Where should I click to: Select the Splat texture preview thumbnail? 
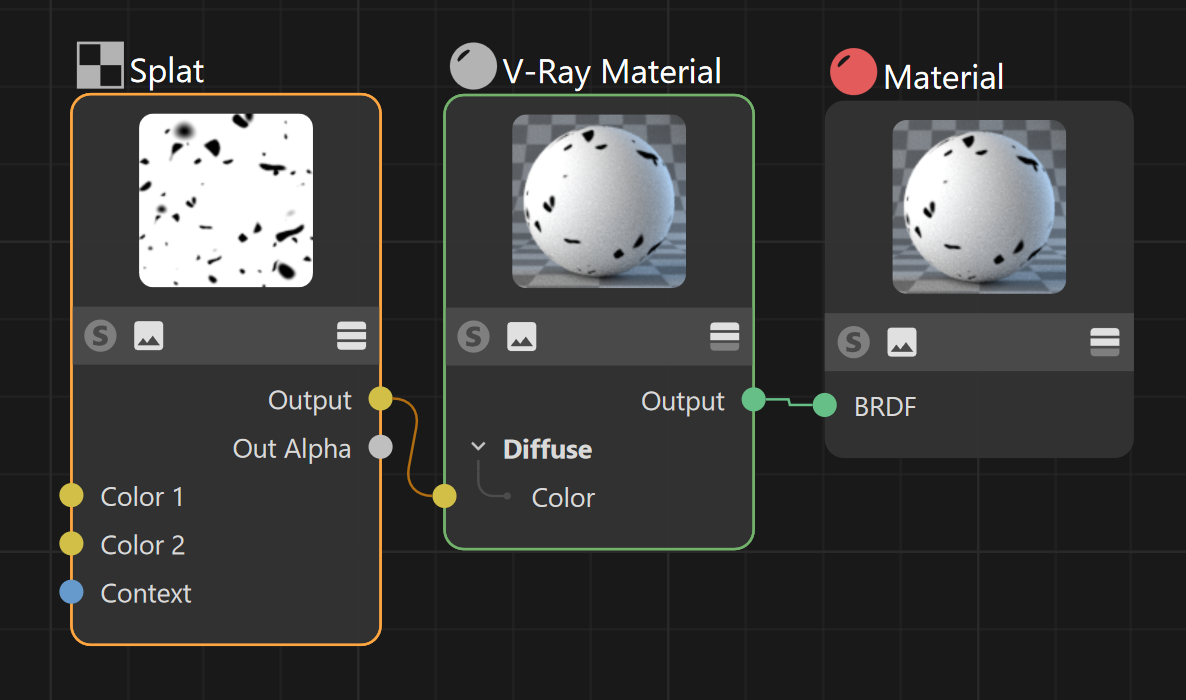[x=225, y=201]
